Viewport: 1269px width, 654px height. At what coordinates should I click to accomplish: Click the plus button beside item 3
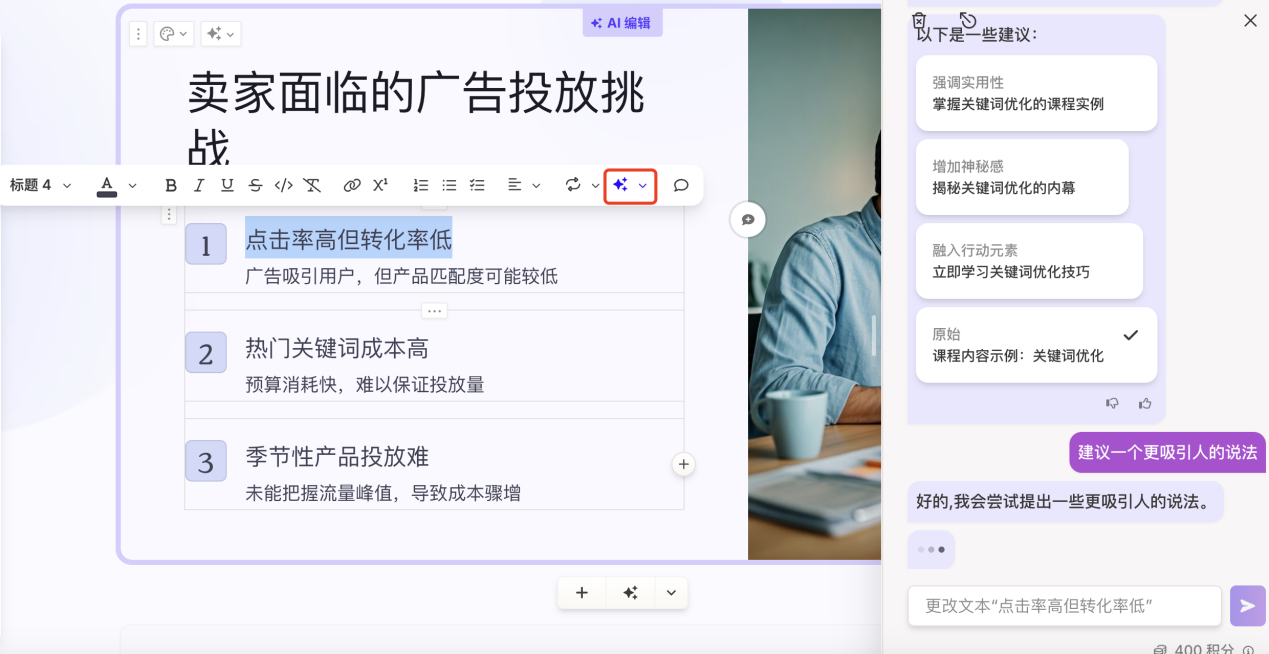pyautogui.click(x=683, y=464)
